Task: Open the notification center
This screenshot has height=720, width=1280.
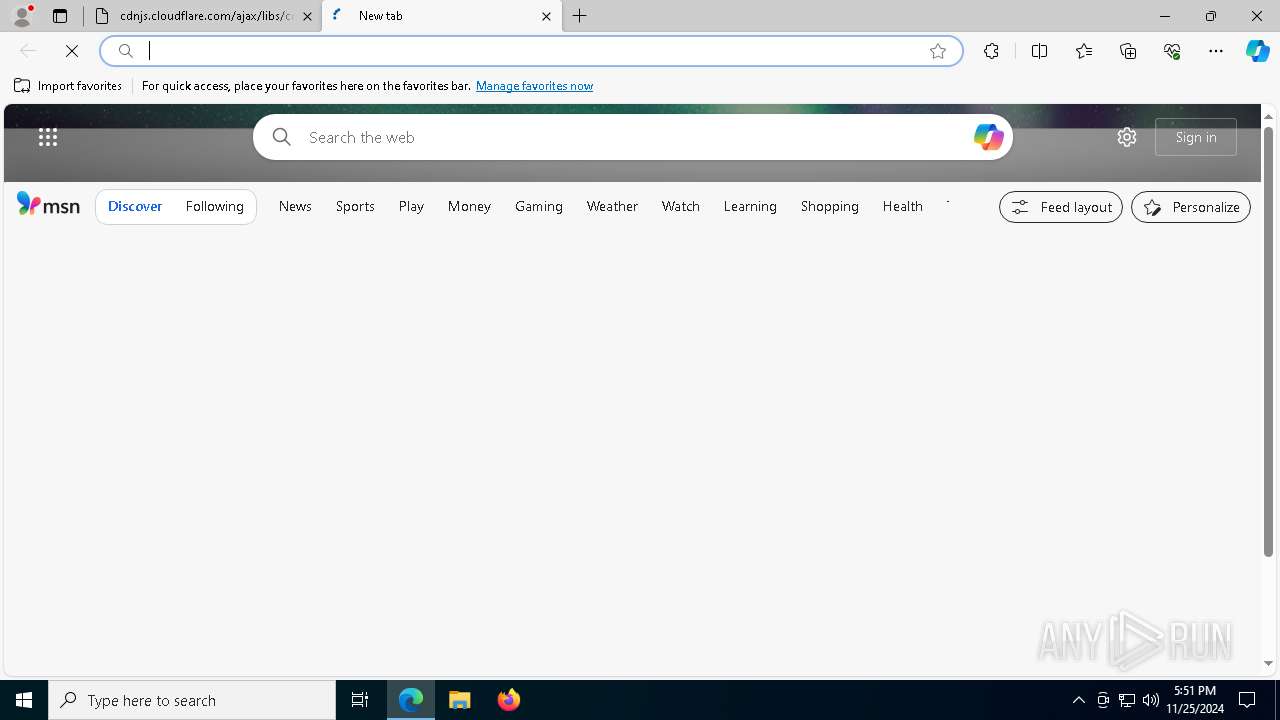Action: 1247,700
